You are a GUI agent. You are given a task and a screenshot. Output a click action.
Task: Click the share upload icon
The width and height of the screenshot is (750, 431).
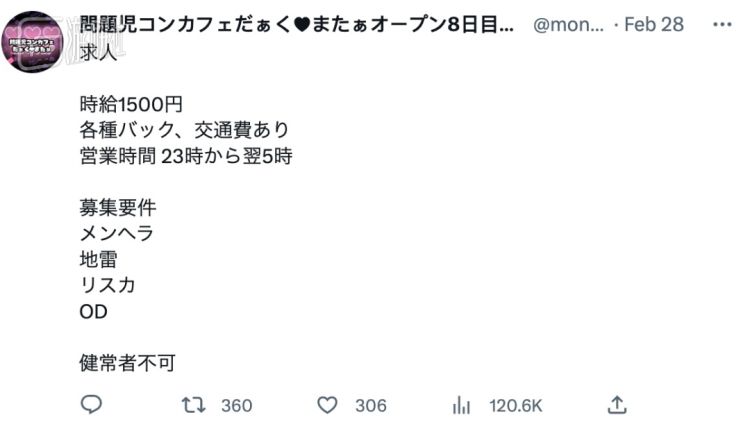618,405
